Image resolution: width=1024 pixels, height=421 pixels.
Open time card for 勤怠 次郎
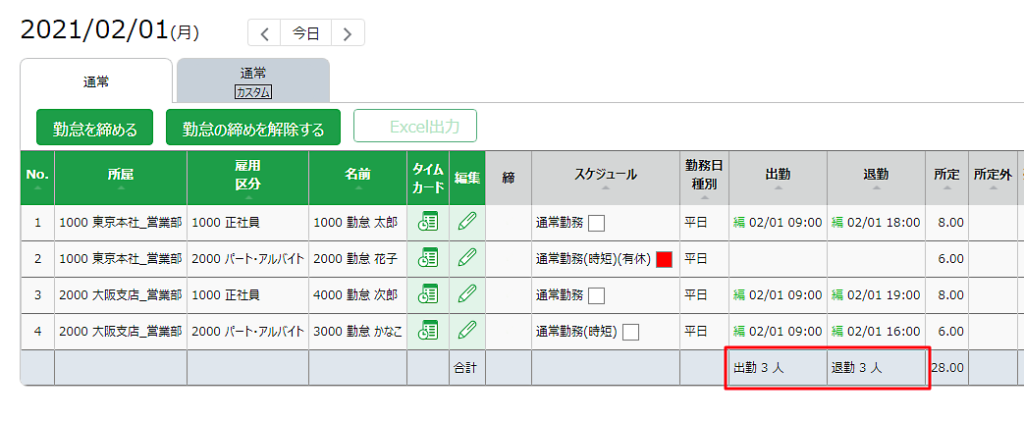(x=428, y=295)
